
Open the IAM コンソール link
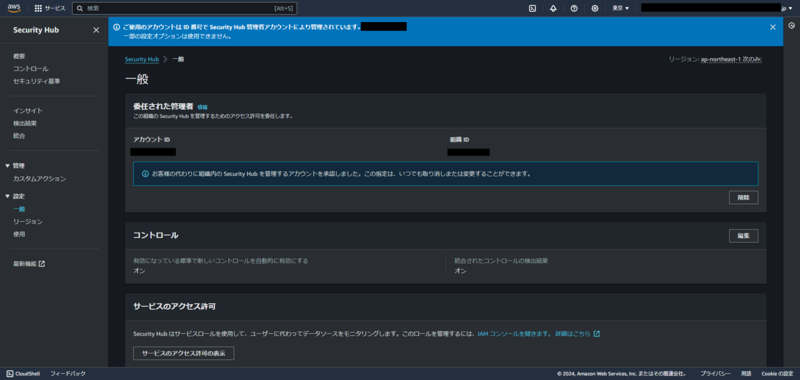point(514,334)
